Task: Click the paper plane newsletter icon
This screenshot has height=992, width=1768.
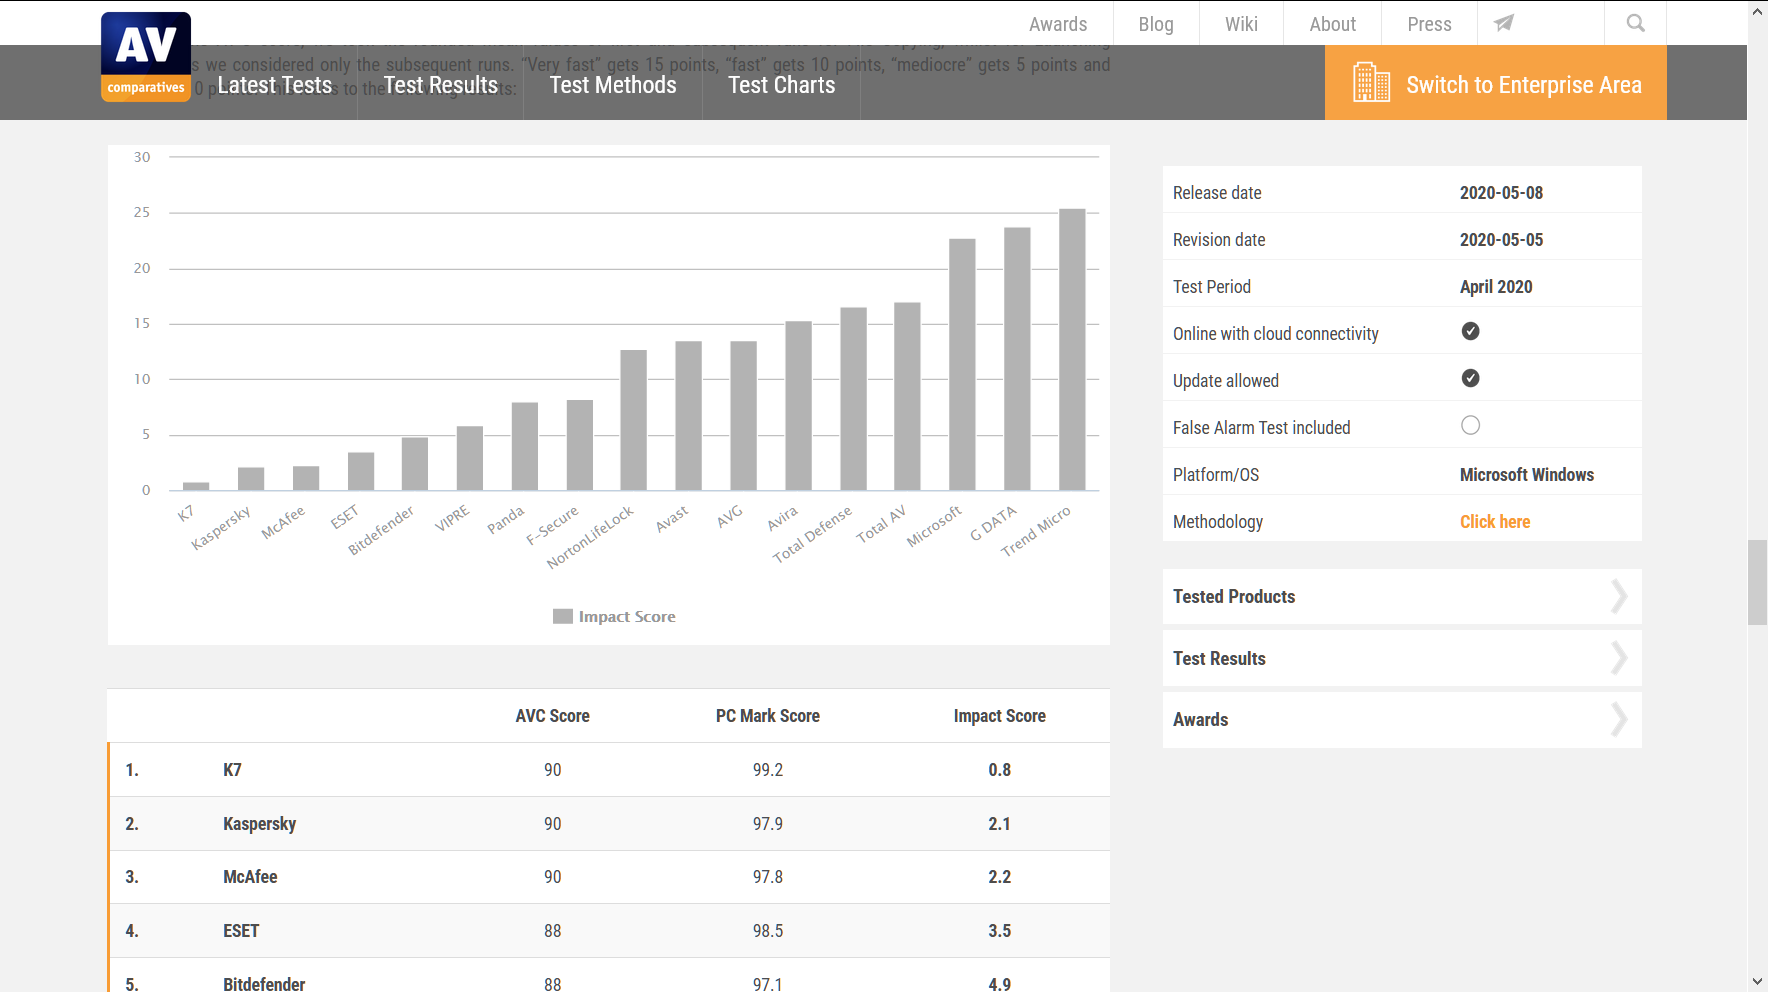Action: tap(1504, 23)
